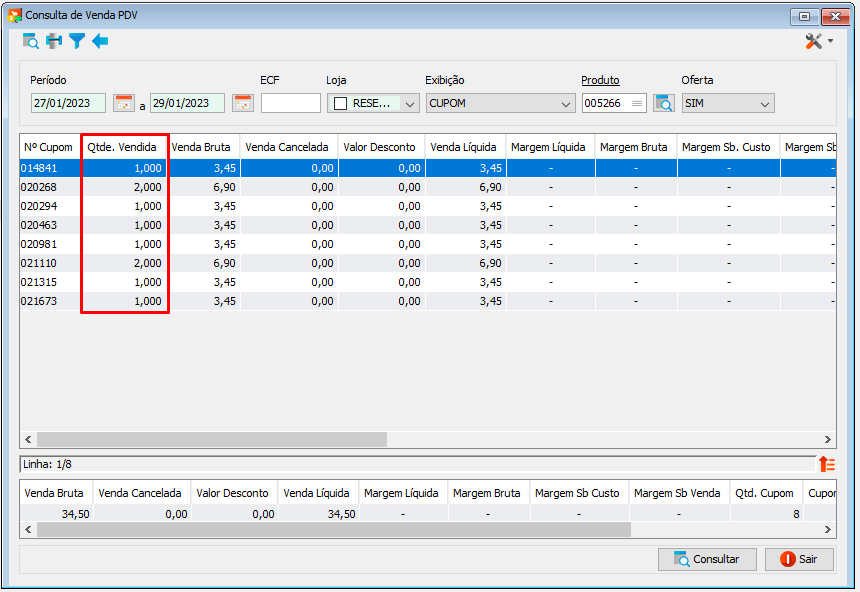Click the Sair button
The height and width of the screenshot is (592, 860).
tap(800, 559)
